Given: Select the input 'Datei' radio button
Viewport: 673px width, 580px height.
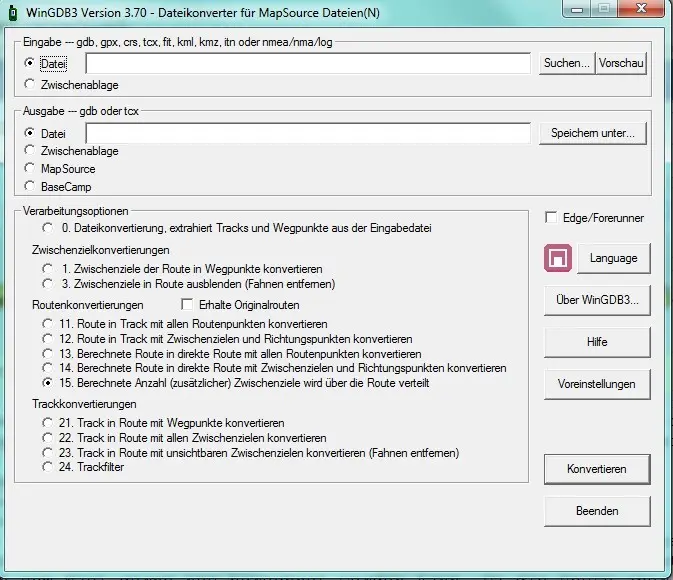Looking at the screenshot, I should click(x=29, y=63).
